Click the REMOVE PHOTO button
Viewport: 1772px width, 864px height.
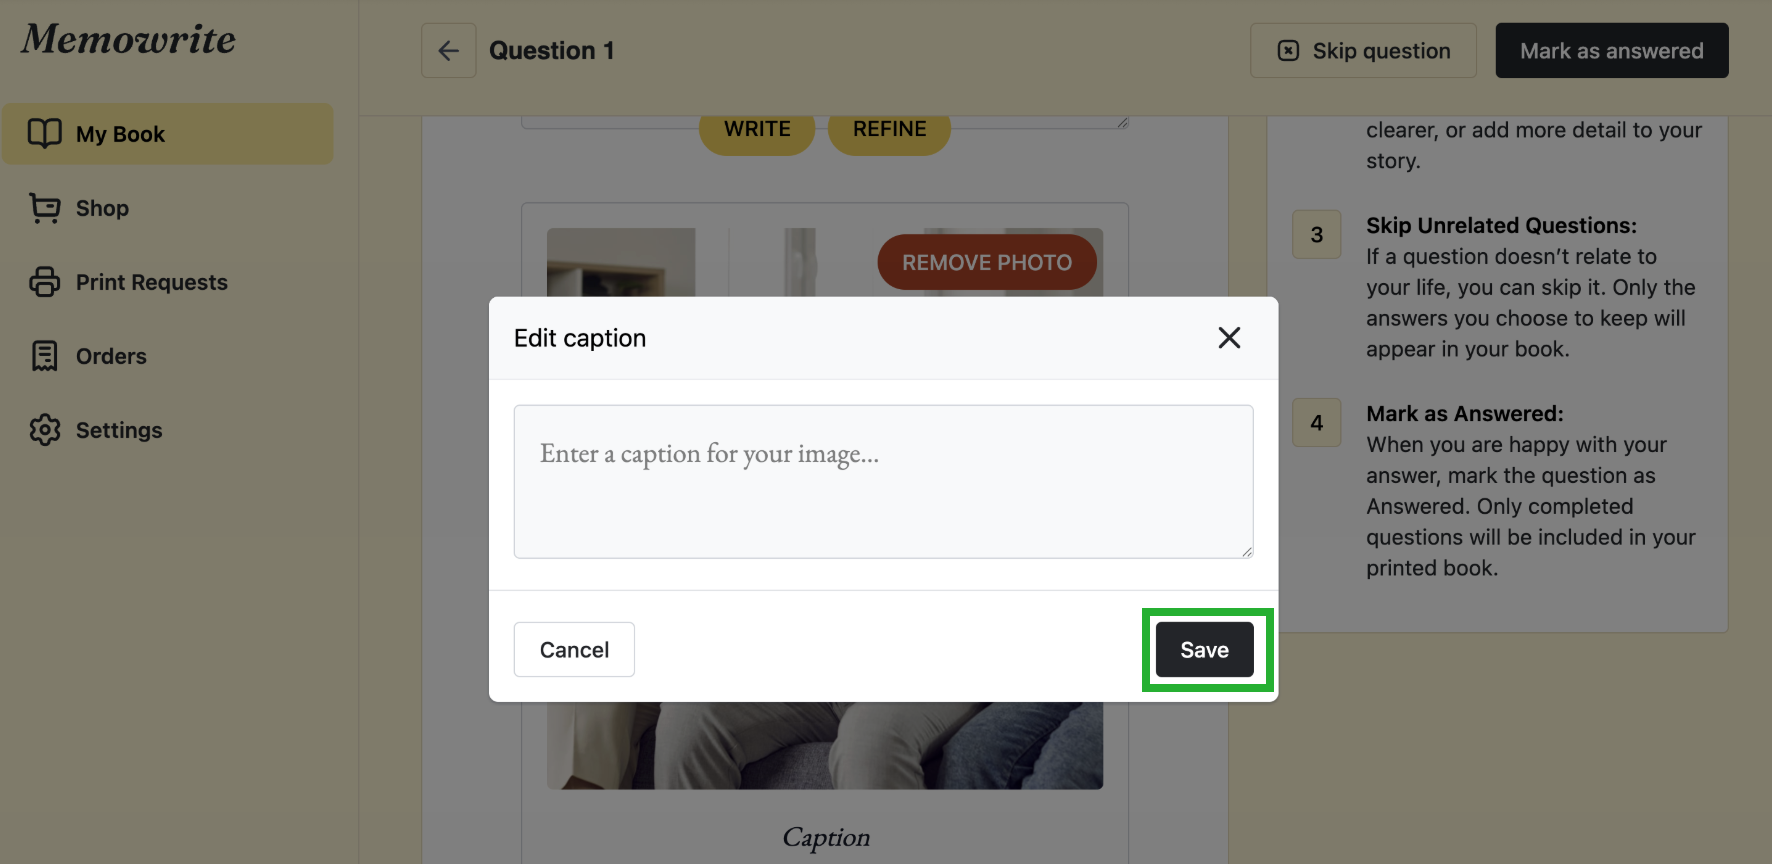(x=987, y=263)
